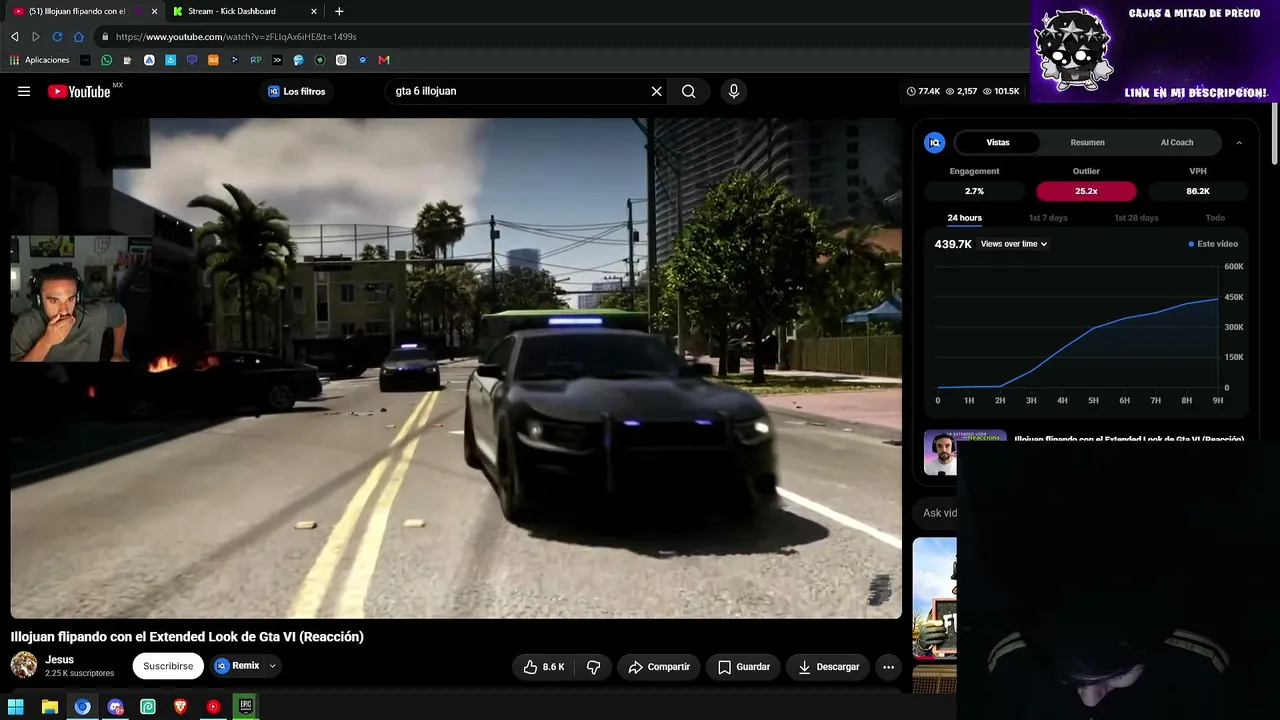Image resolution: width=1280 pixels, height=720 pixels.
Task: Like the video with 8.6 K
Action: [543, 667]
